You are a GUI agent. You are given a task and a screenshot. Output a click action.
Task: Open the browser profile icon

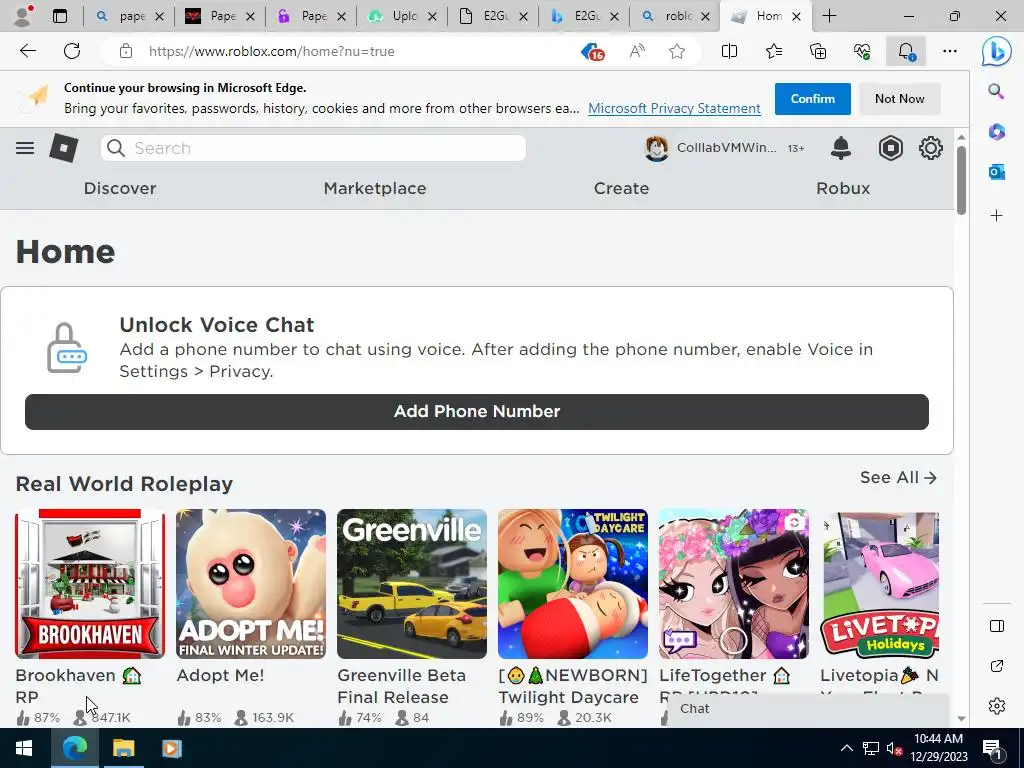(x=24, y=16)
